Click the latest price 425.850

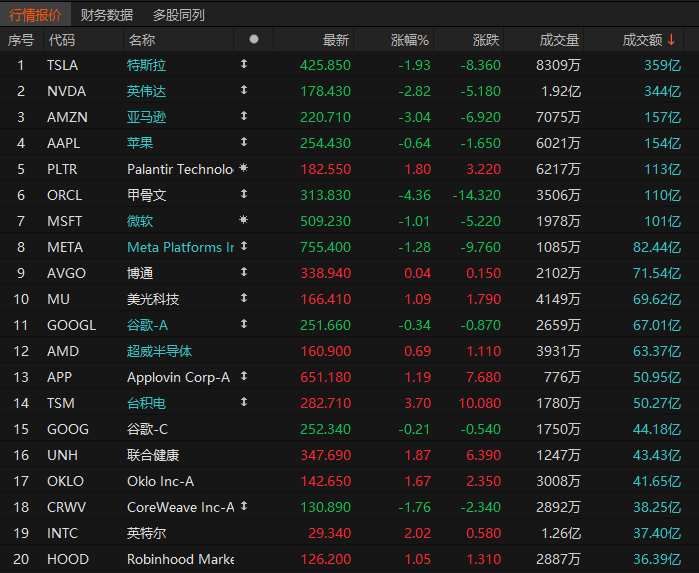coord(325,65)
